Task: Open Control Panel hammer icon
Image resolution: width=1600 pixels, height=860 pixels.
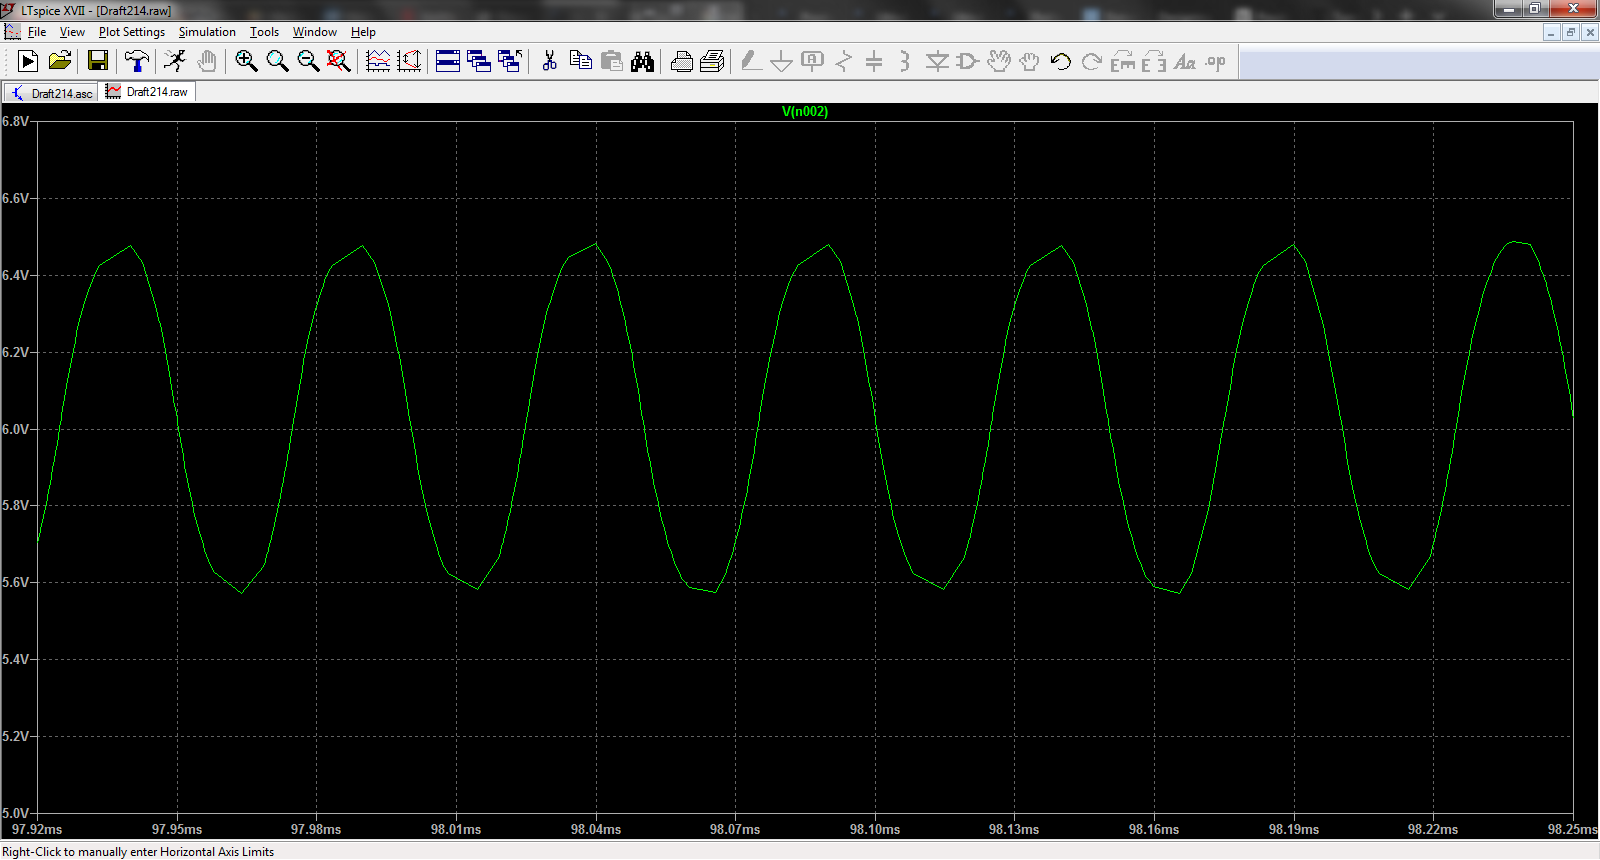Action: (137, 62)
